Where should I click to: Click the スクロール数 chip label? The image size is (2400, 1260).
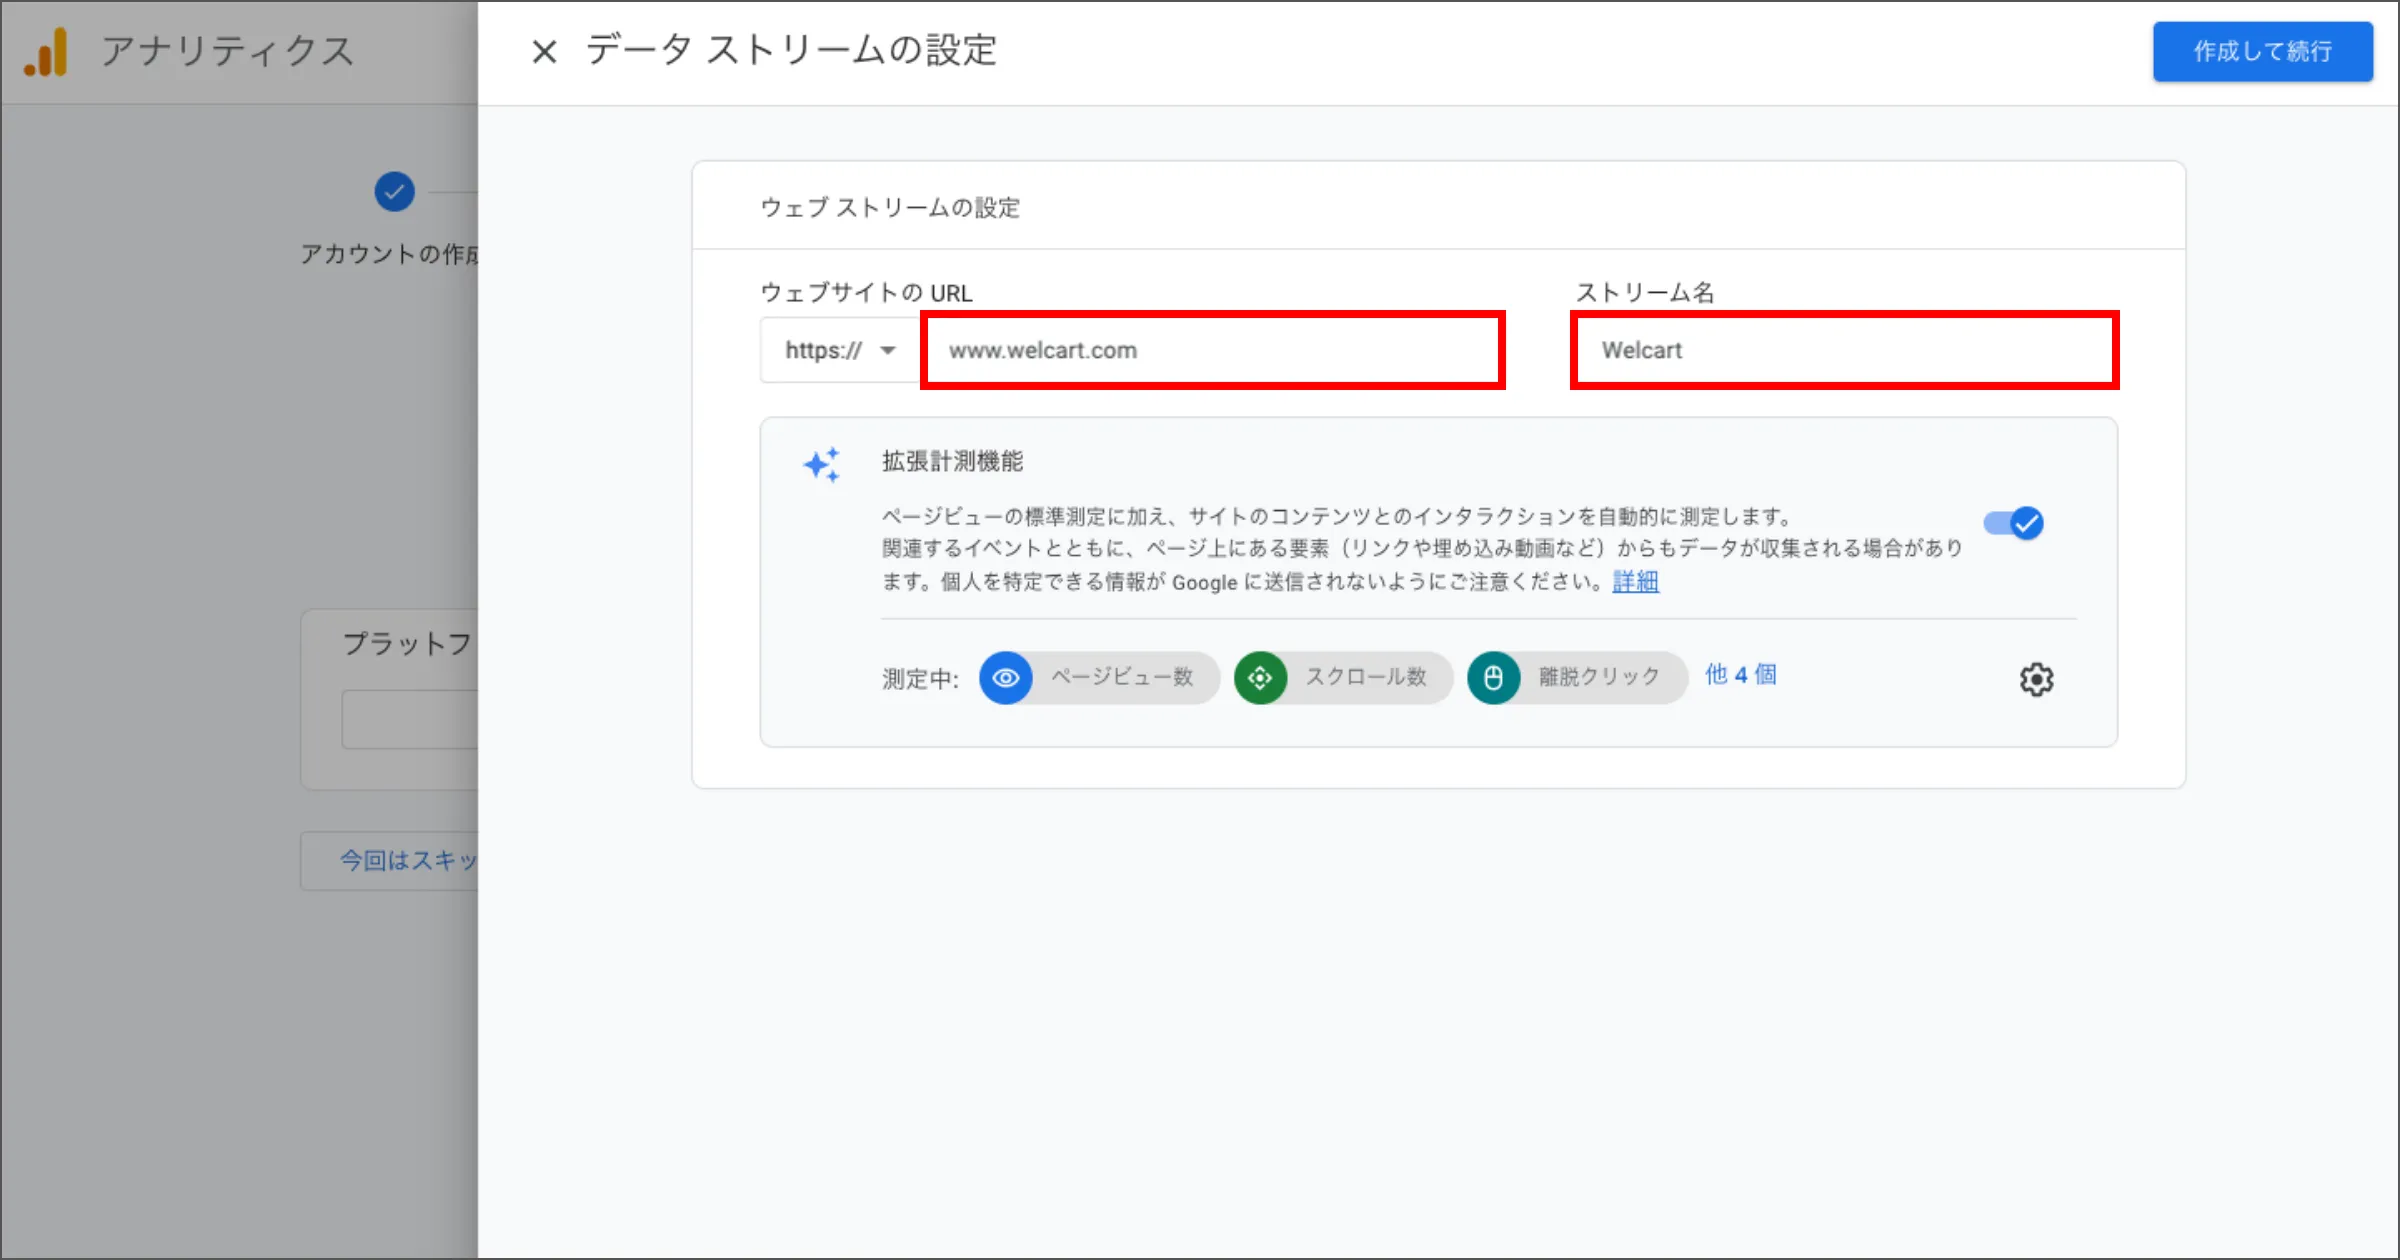click(1366, 677)
